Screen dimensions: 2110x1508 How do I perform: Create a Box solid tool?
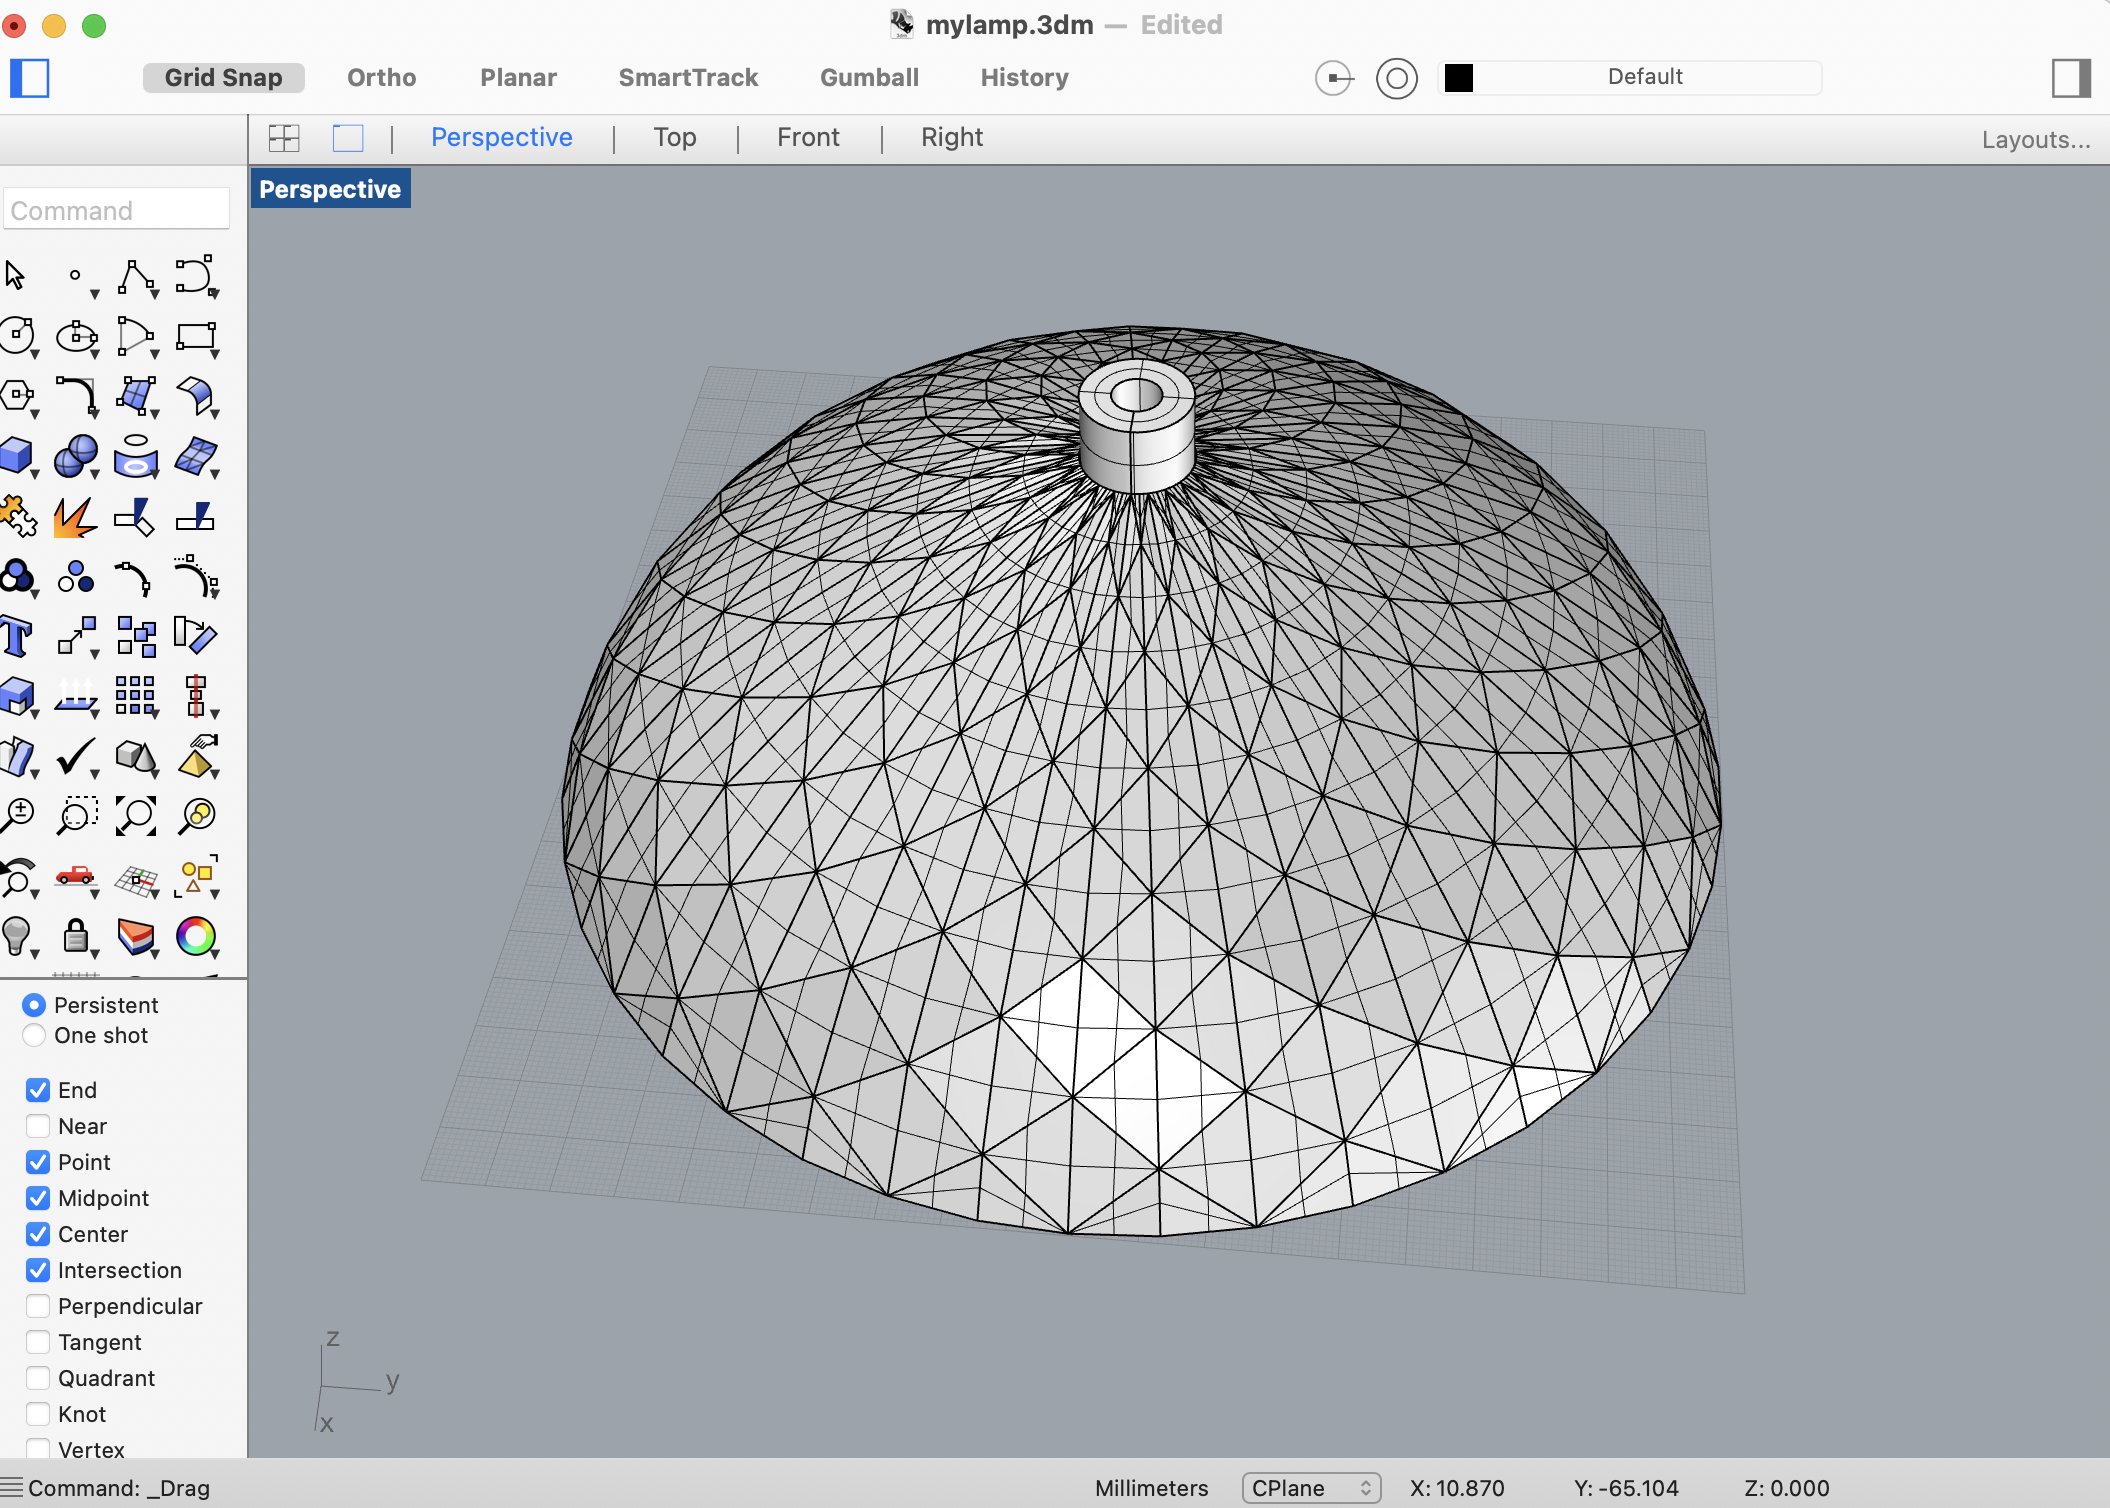pyautogui.click(x=17, y=457)
